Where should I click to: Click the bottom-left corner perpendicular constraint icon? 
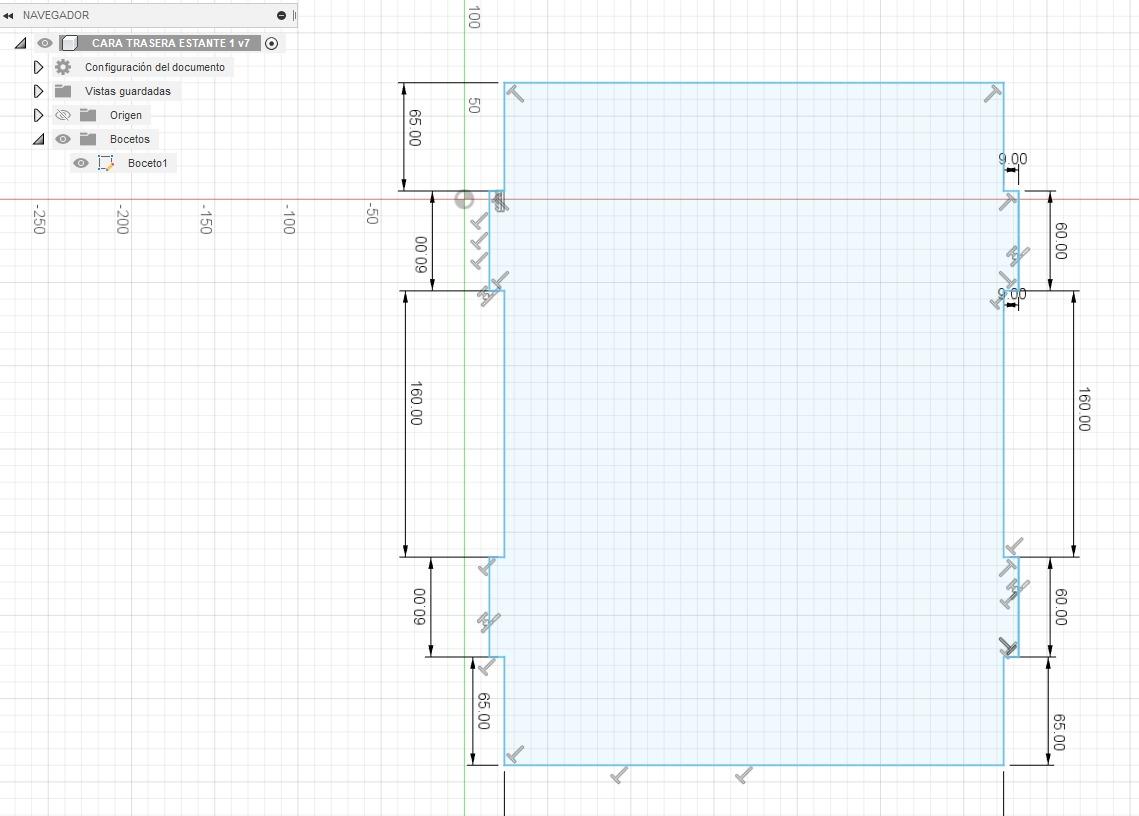tap(514, 755)
